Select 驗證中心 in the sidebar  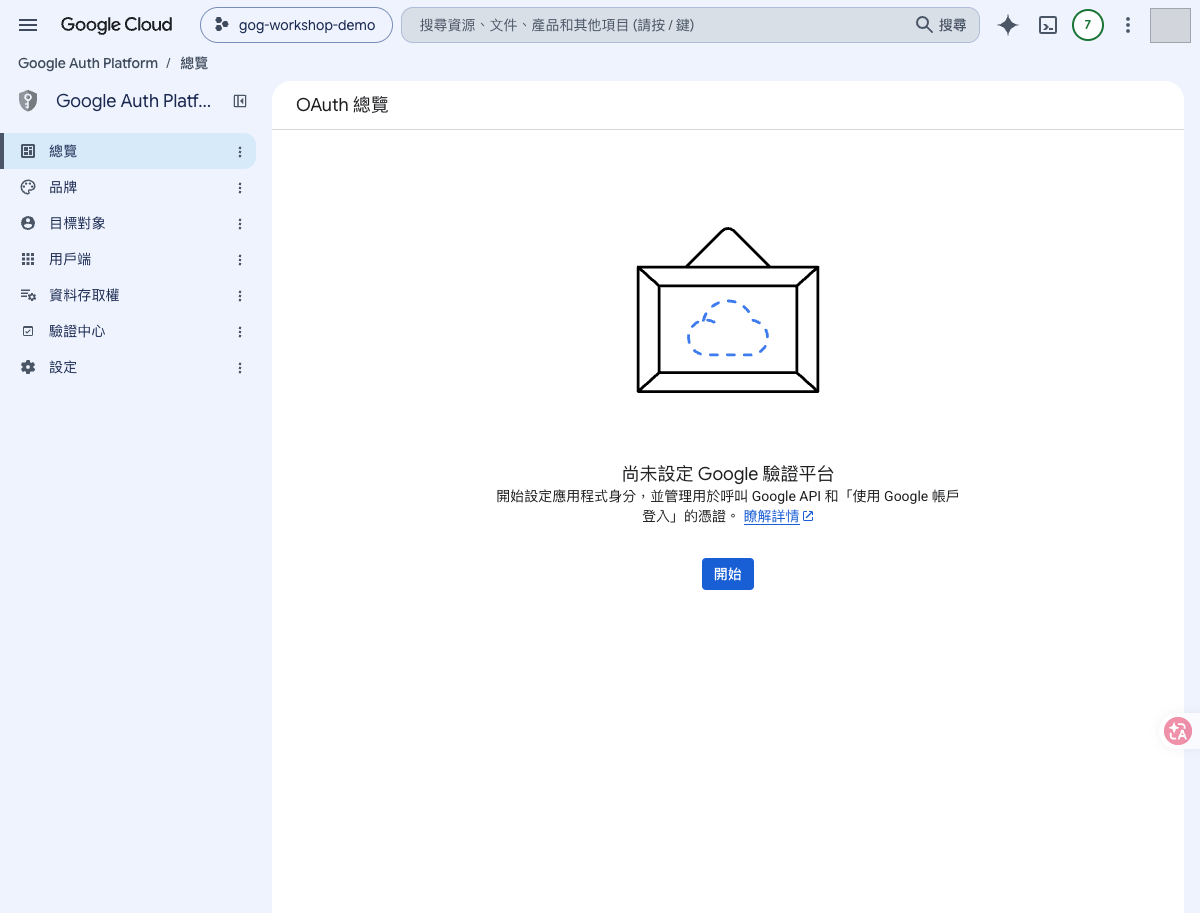coord(128,331)
